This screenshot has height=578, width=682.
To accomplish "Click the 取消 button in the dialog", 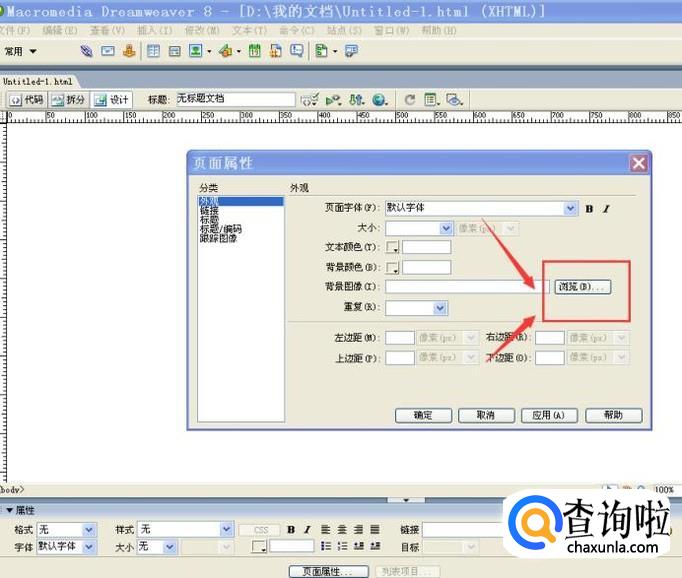I will [486, 415].
